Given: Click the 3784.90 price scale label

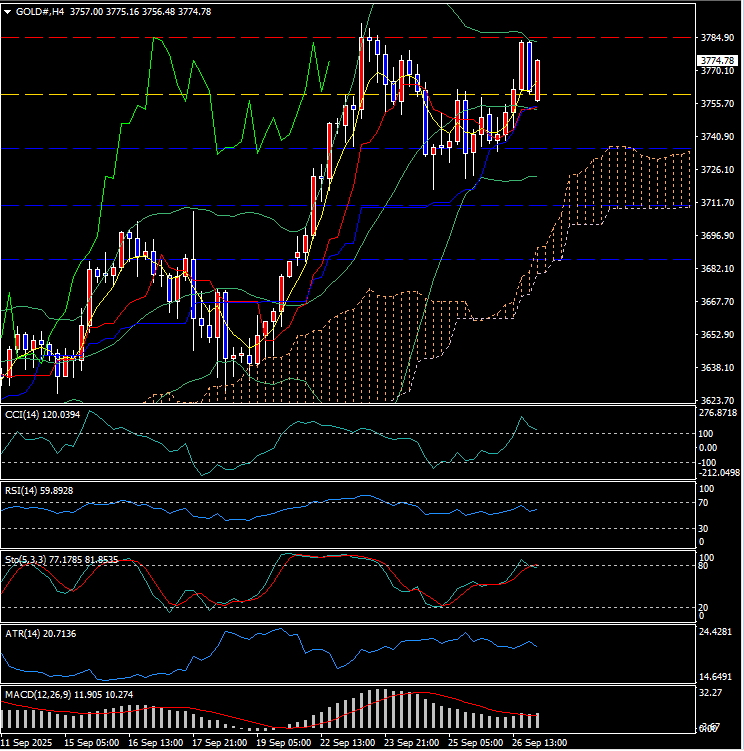Looking at the screenshot, I should 718,38.
